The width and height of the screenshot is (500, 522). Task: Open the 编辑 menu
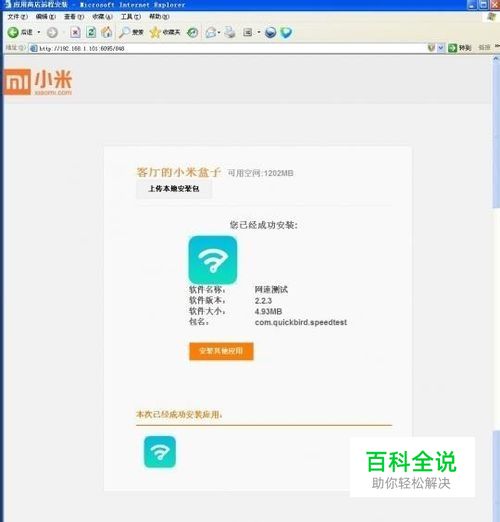click(x=46, y=16)
